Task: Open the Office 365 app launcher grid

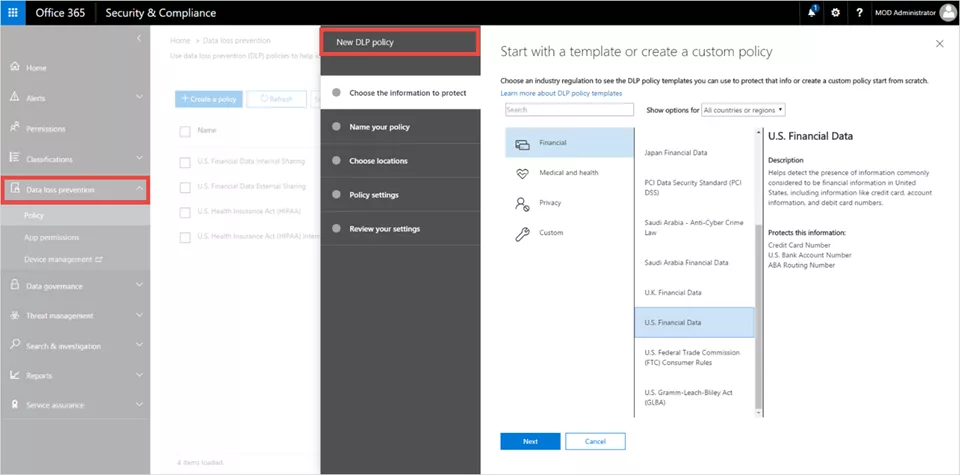Action: (x=13, y=13)
